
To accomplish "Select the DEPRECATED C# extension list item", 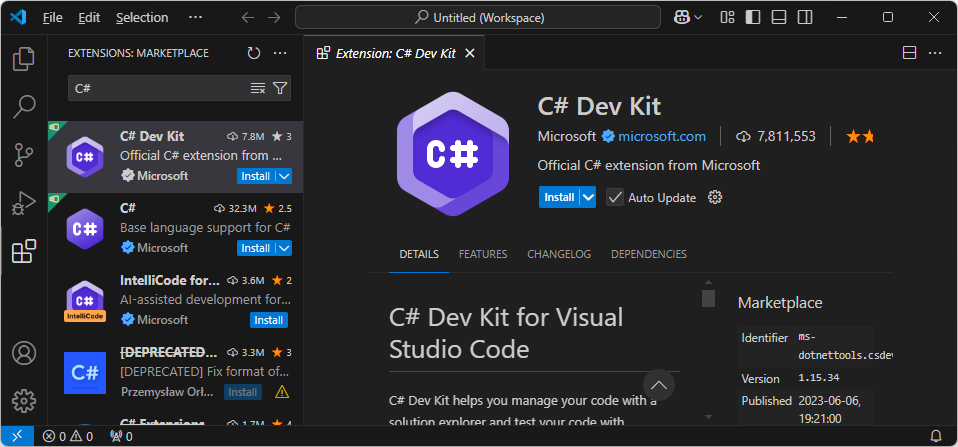I will [175, 372].
